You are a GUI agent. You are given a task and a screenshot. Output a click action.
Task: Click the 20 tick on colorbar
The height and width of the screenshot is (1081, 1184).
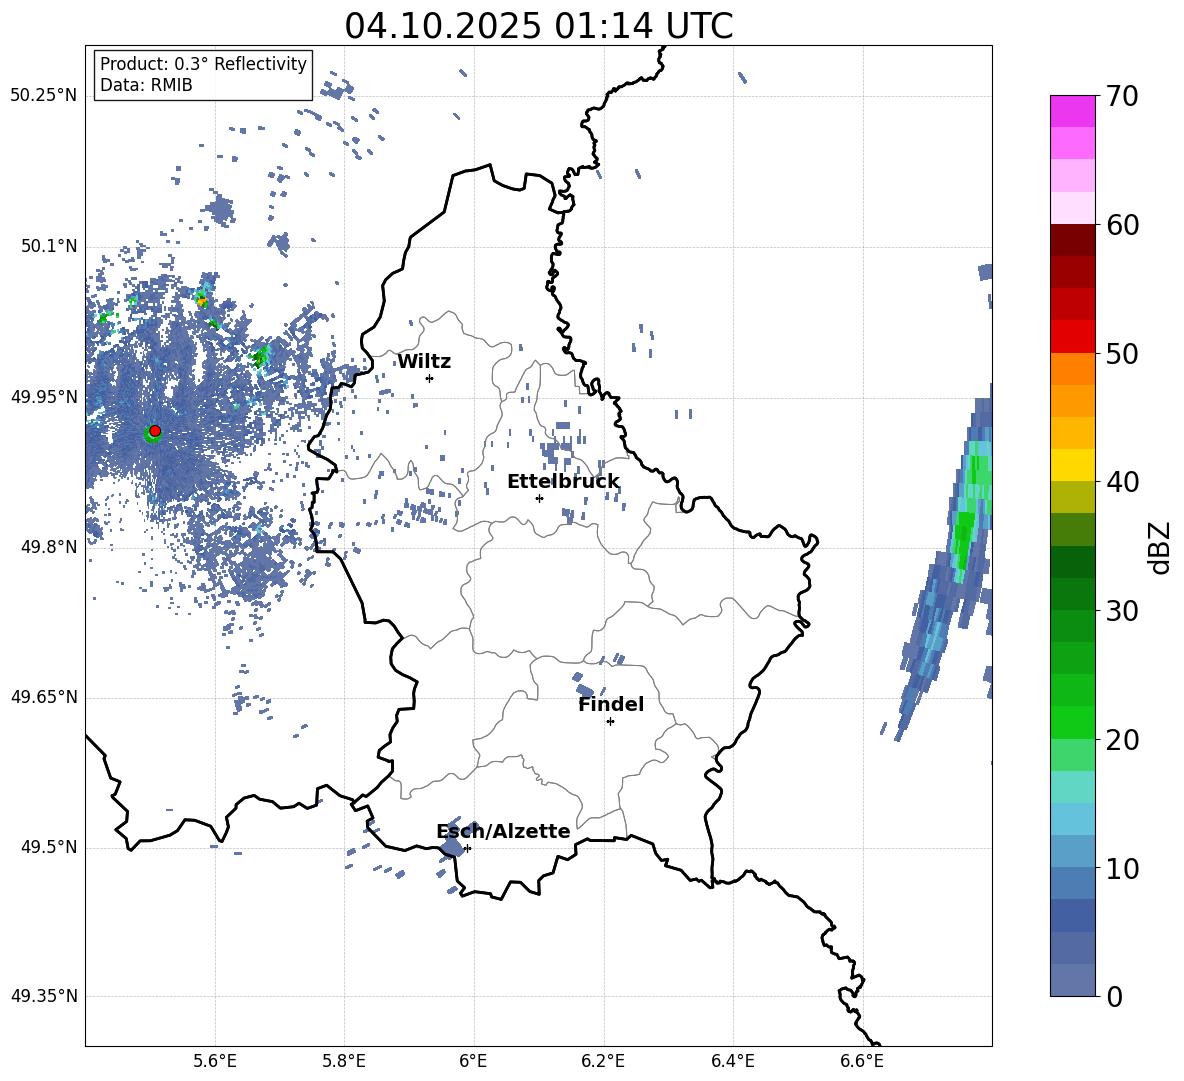(1122, 739)
